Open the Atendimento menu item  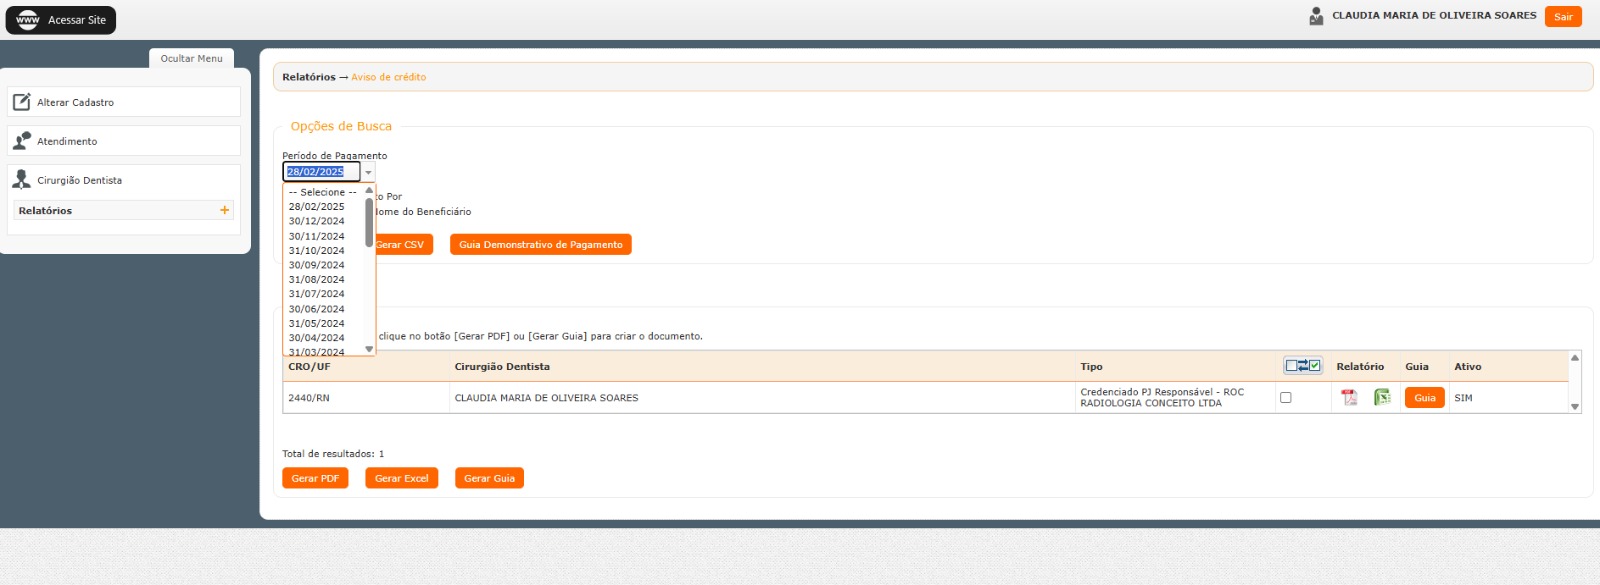124,141
